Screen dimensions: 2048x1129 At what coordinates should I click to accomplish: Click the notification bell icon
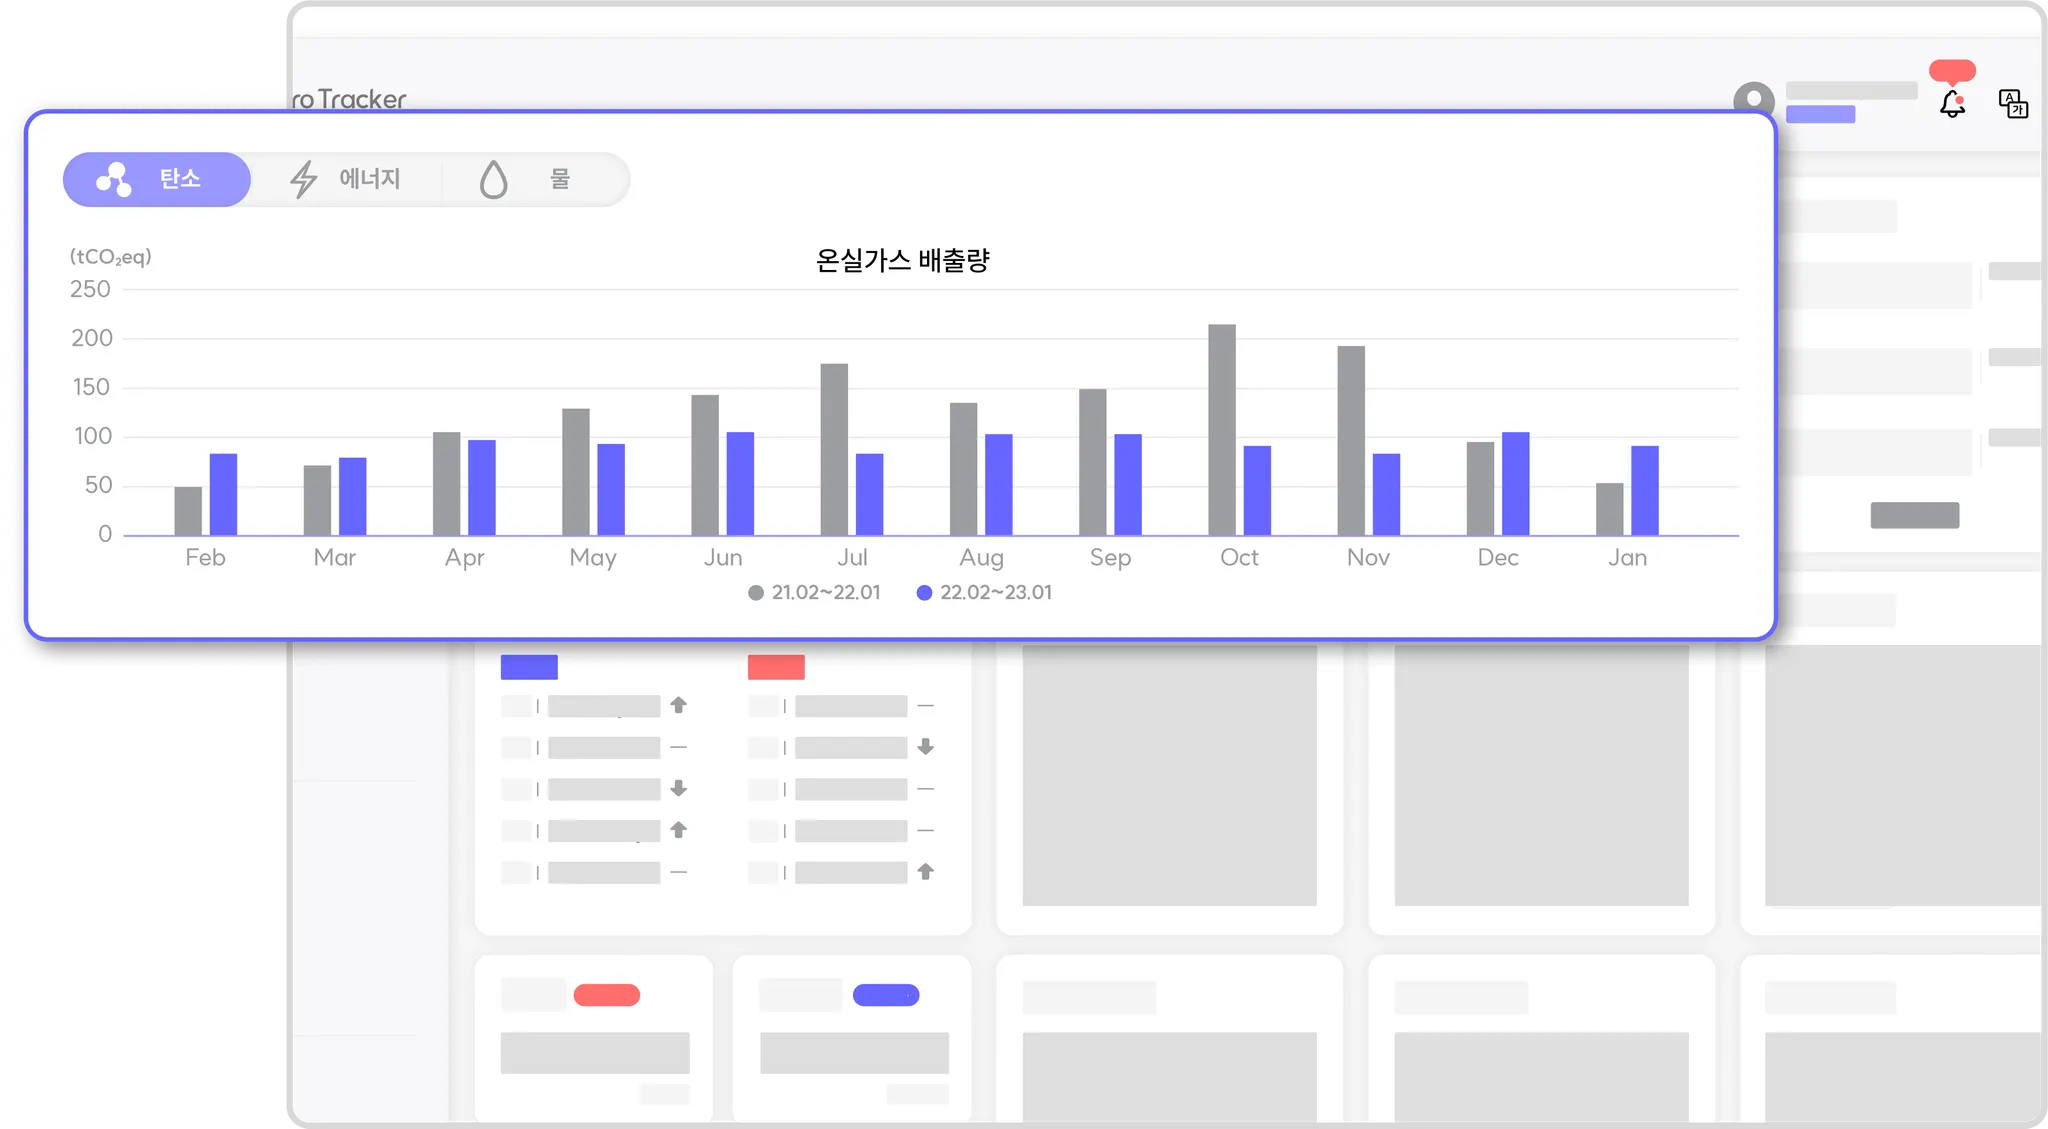click(x=1952, y=104)
